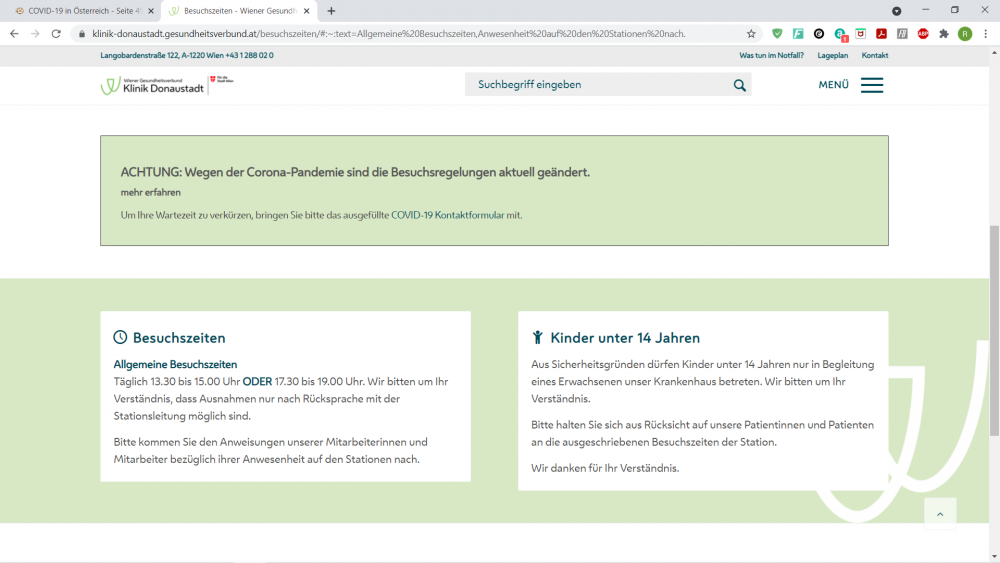Reload the page

56,33
